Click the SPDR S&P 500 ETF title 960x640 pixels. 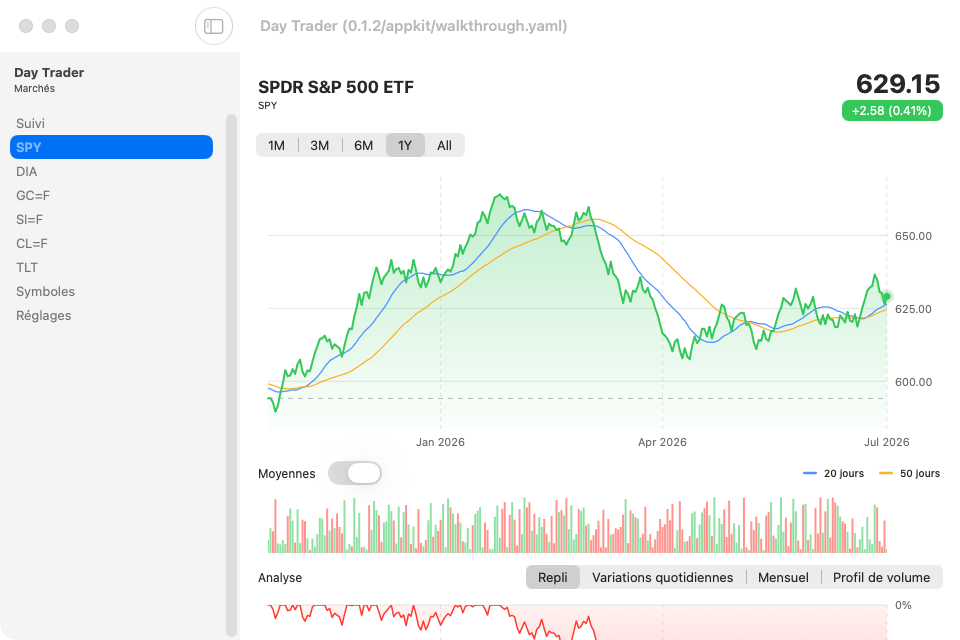coord(336,87)
